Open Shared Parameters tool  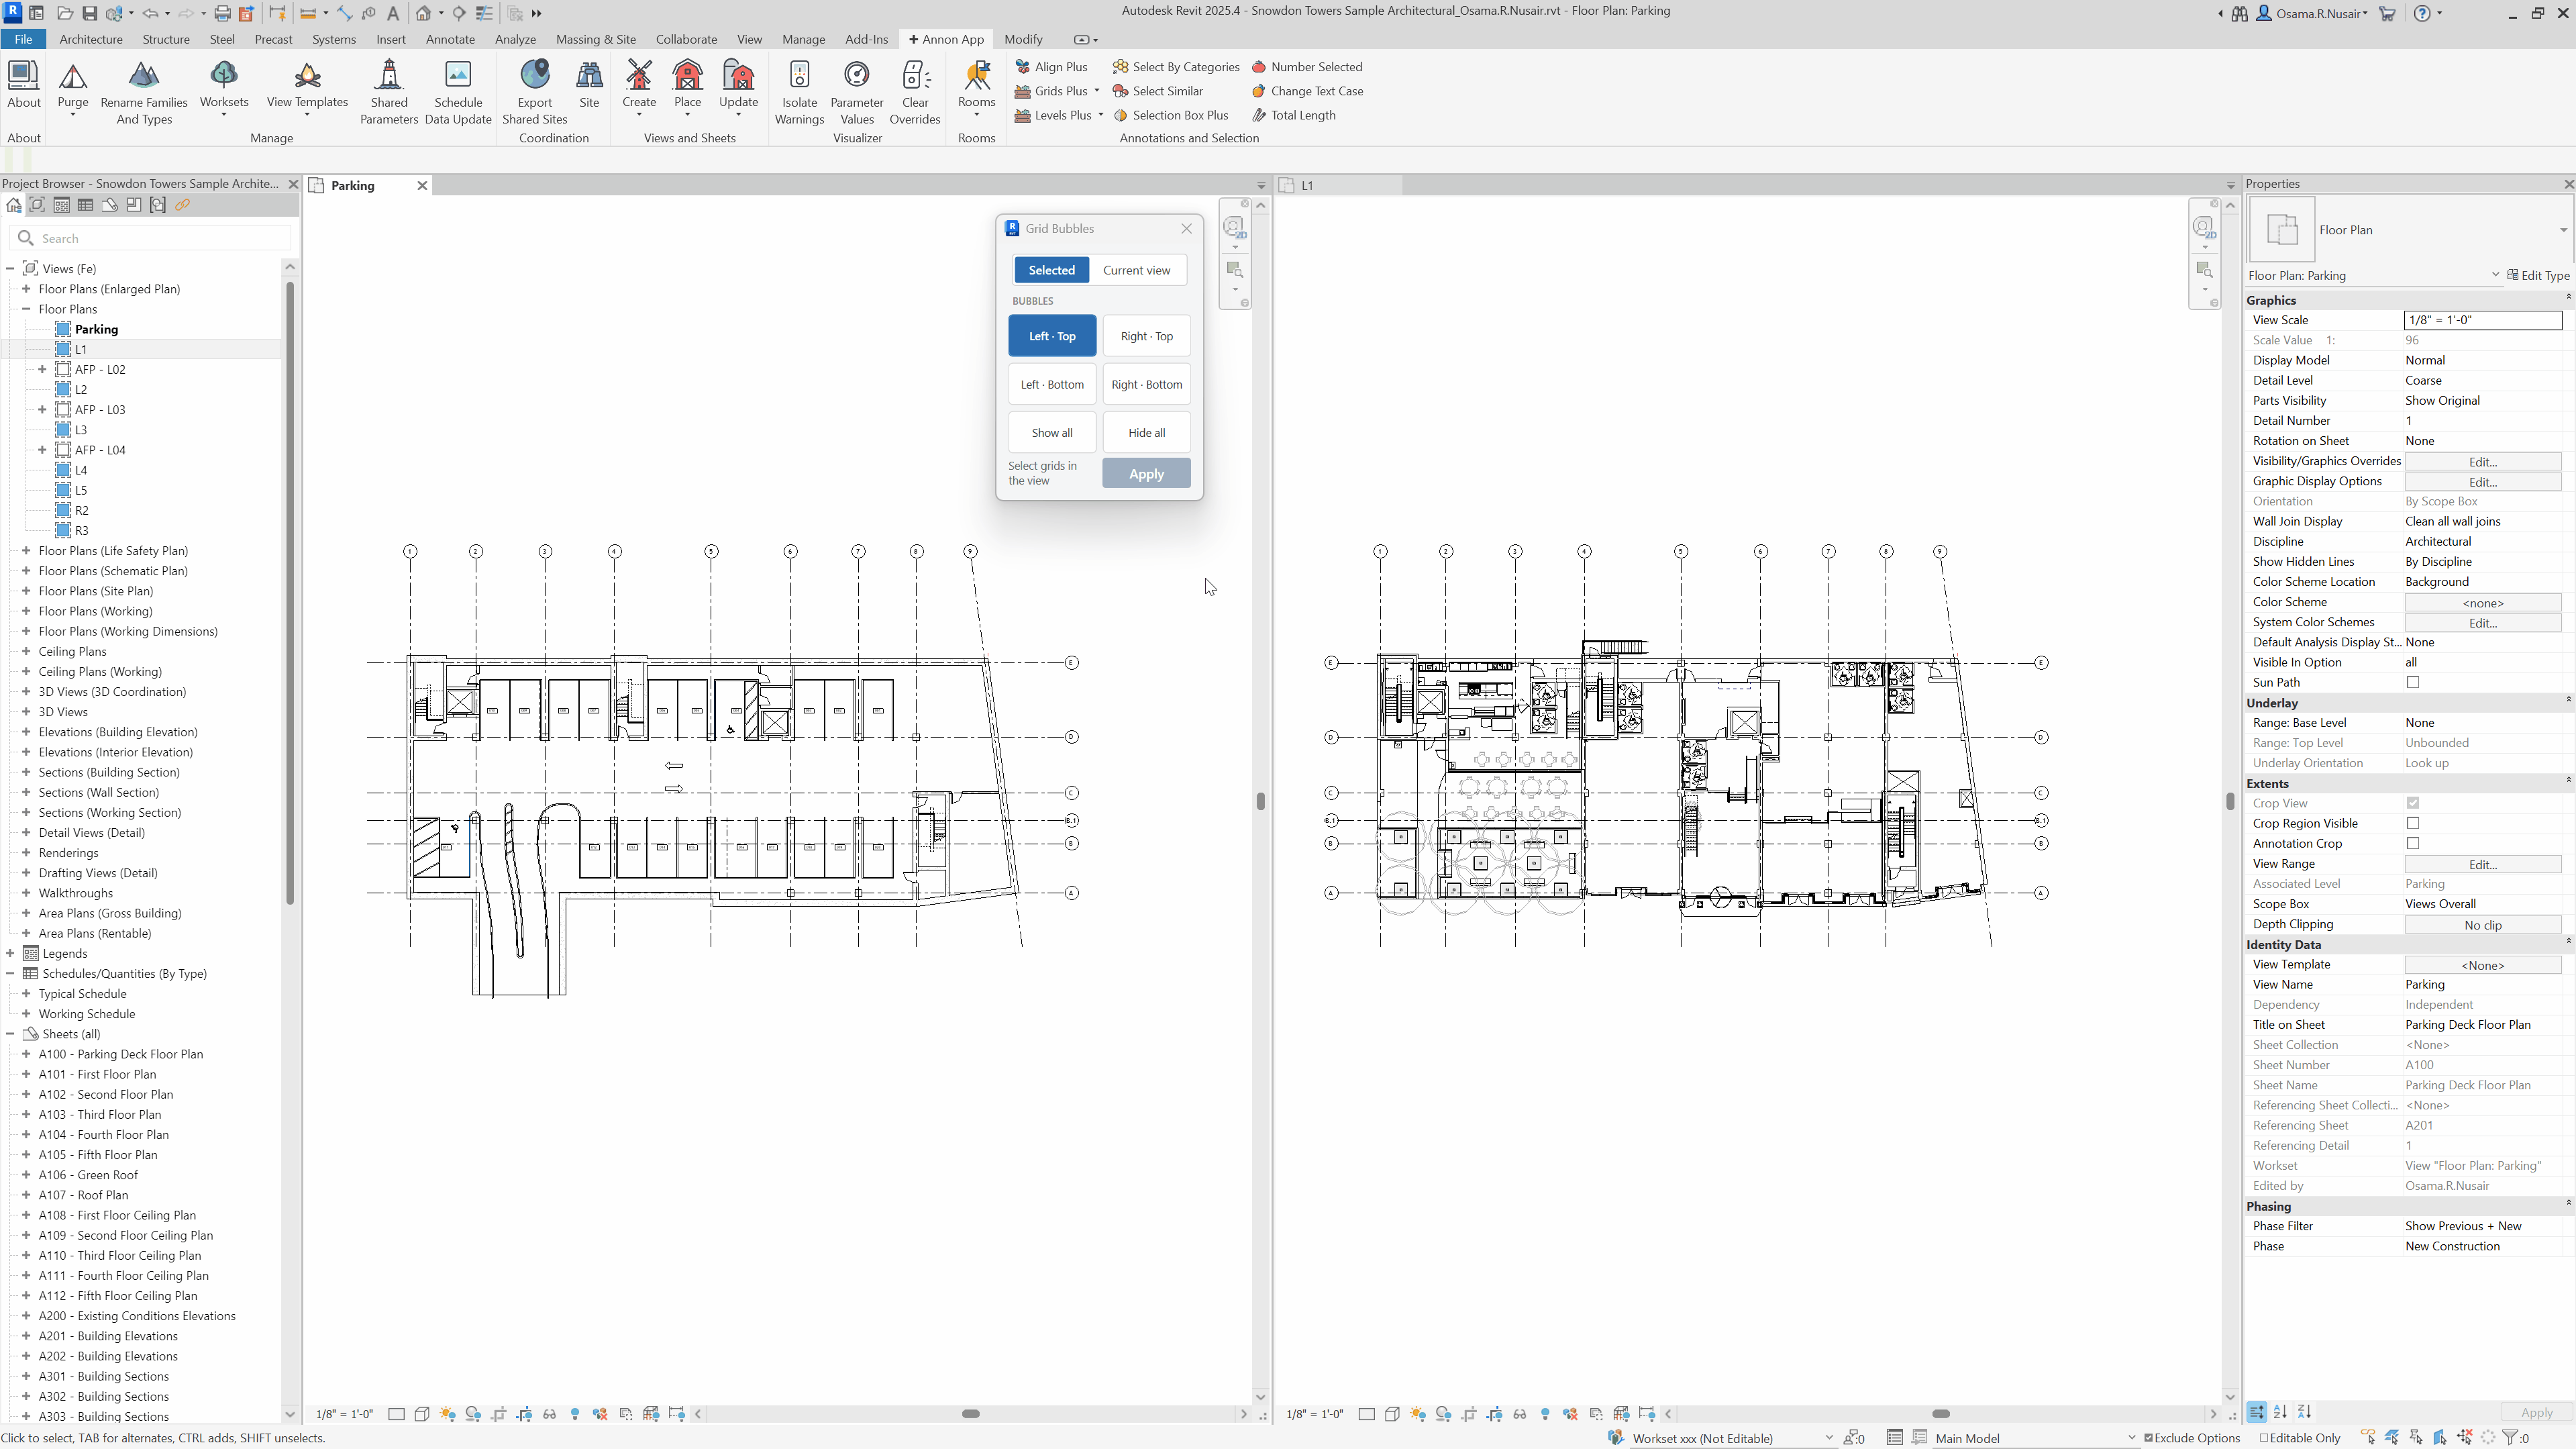point(389,92)
